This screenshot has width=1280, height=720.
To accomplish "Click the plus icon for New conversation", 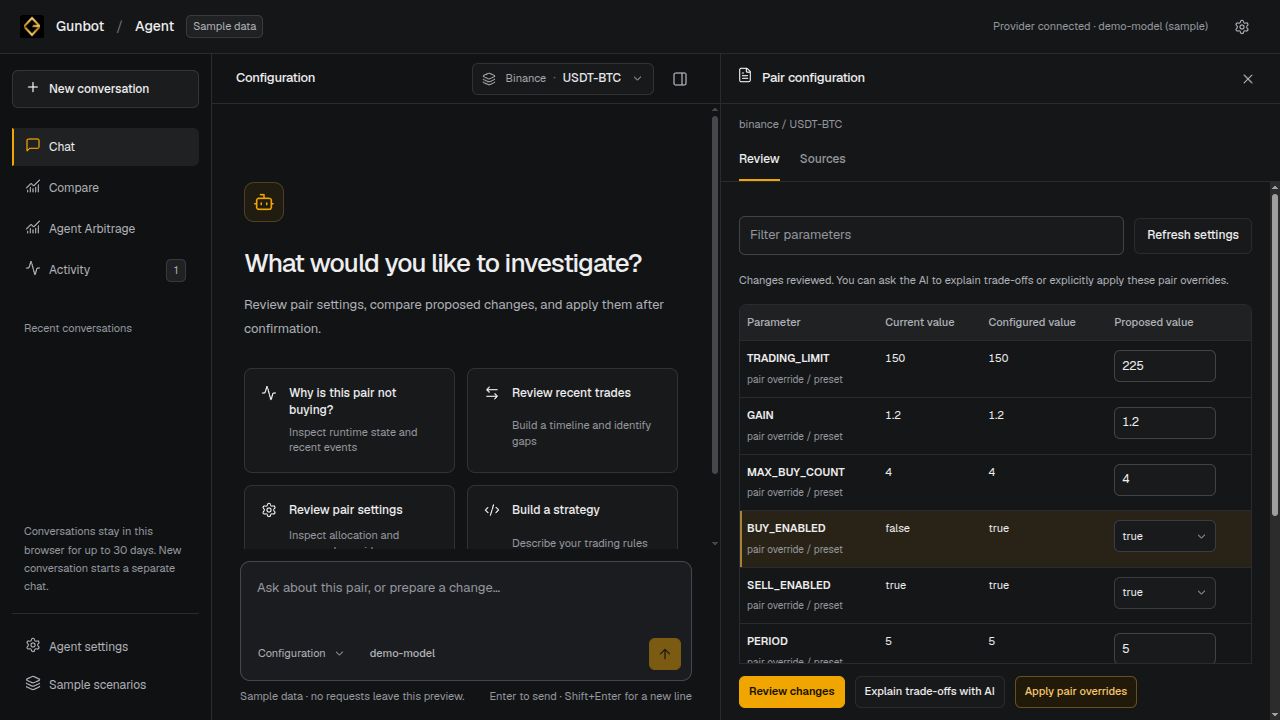I will pos(33,88).
